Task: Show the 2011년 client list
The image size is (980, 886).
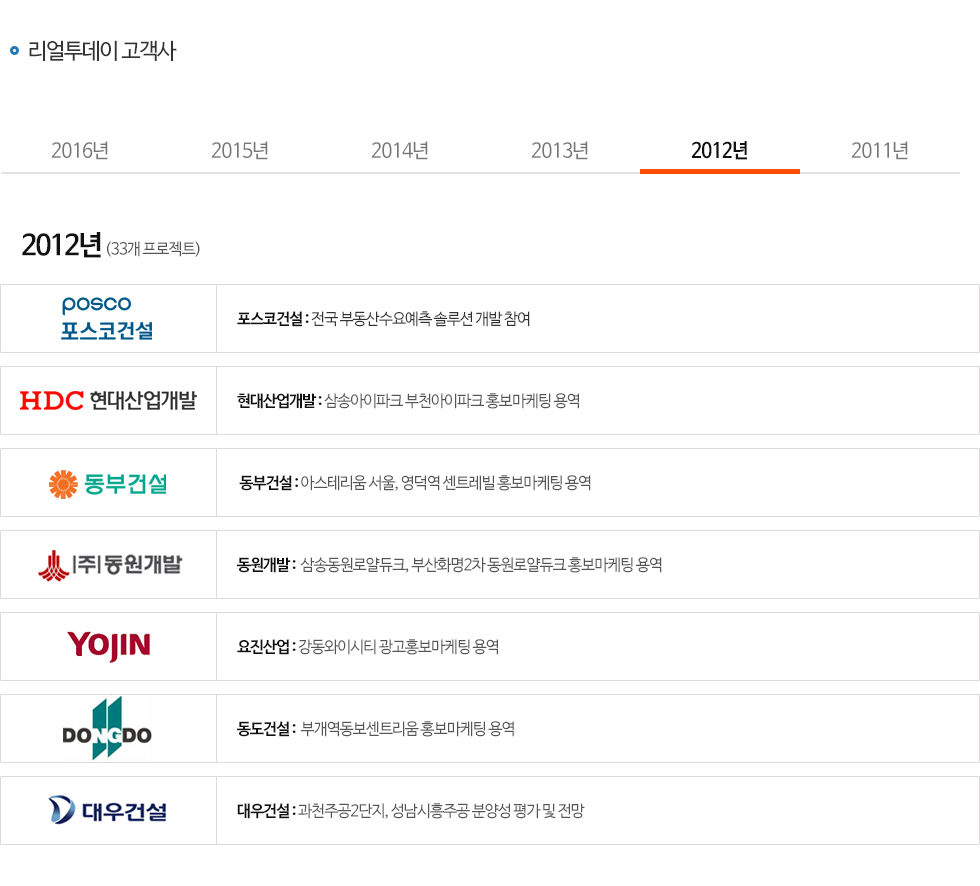Action: coord(880,151)
